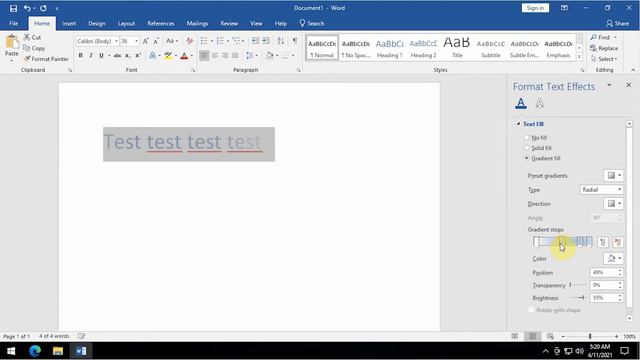Viewport: 640px width, 360px height.
Task: Add a gradient stop
Action: tap(603, 242)
